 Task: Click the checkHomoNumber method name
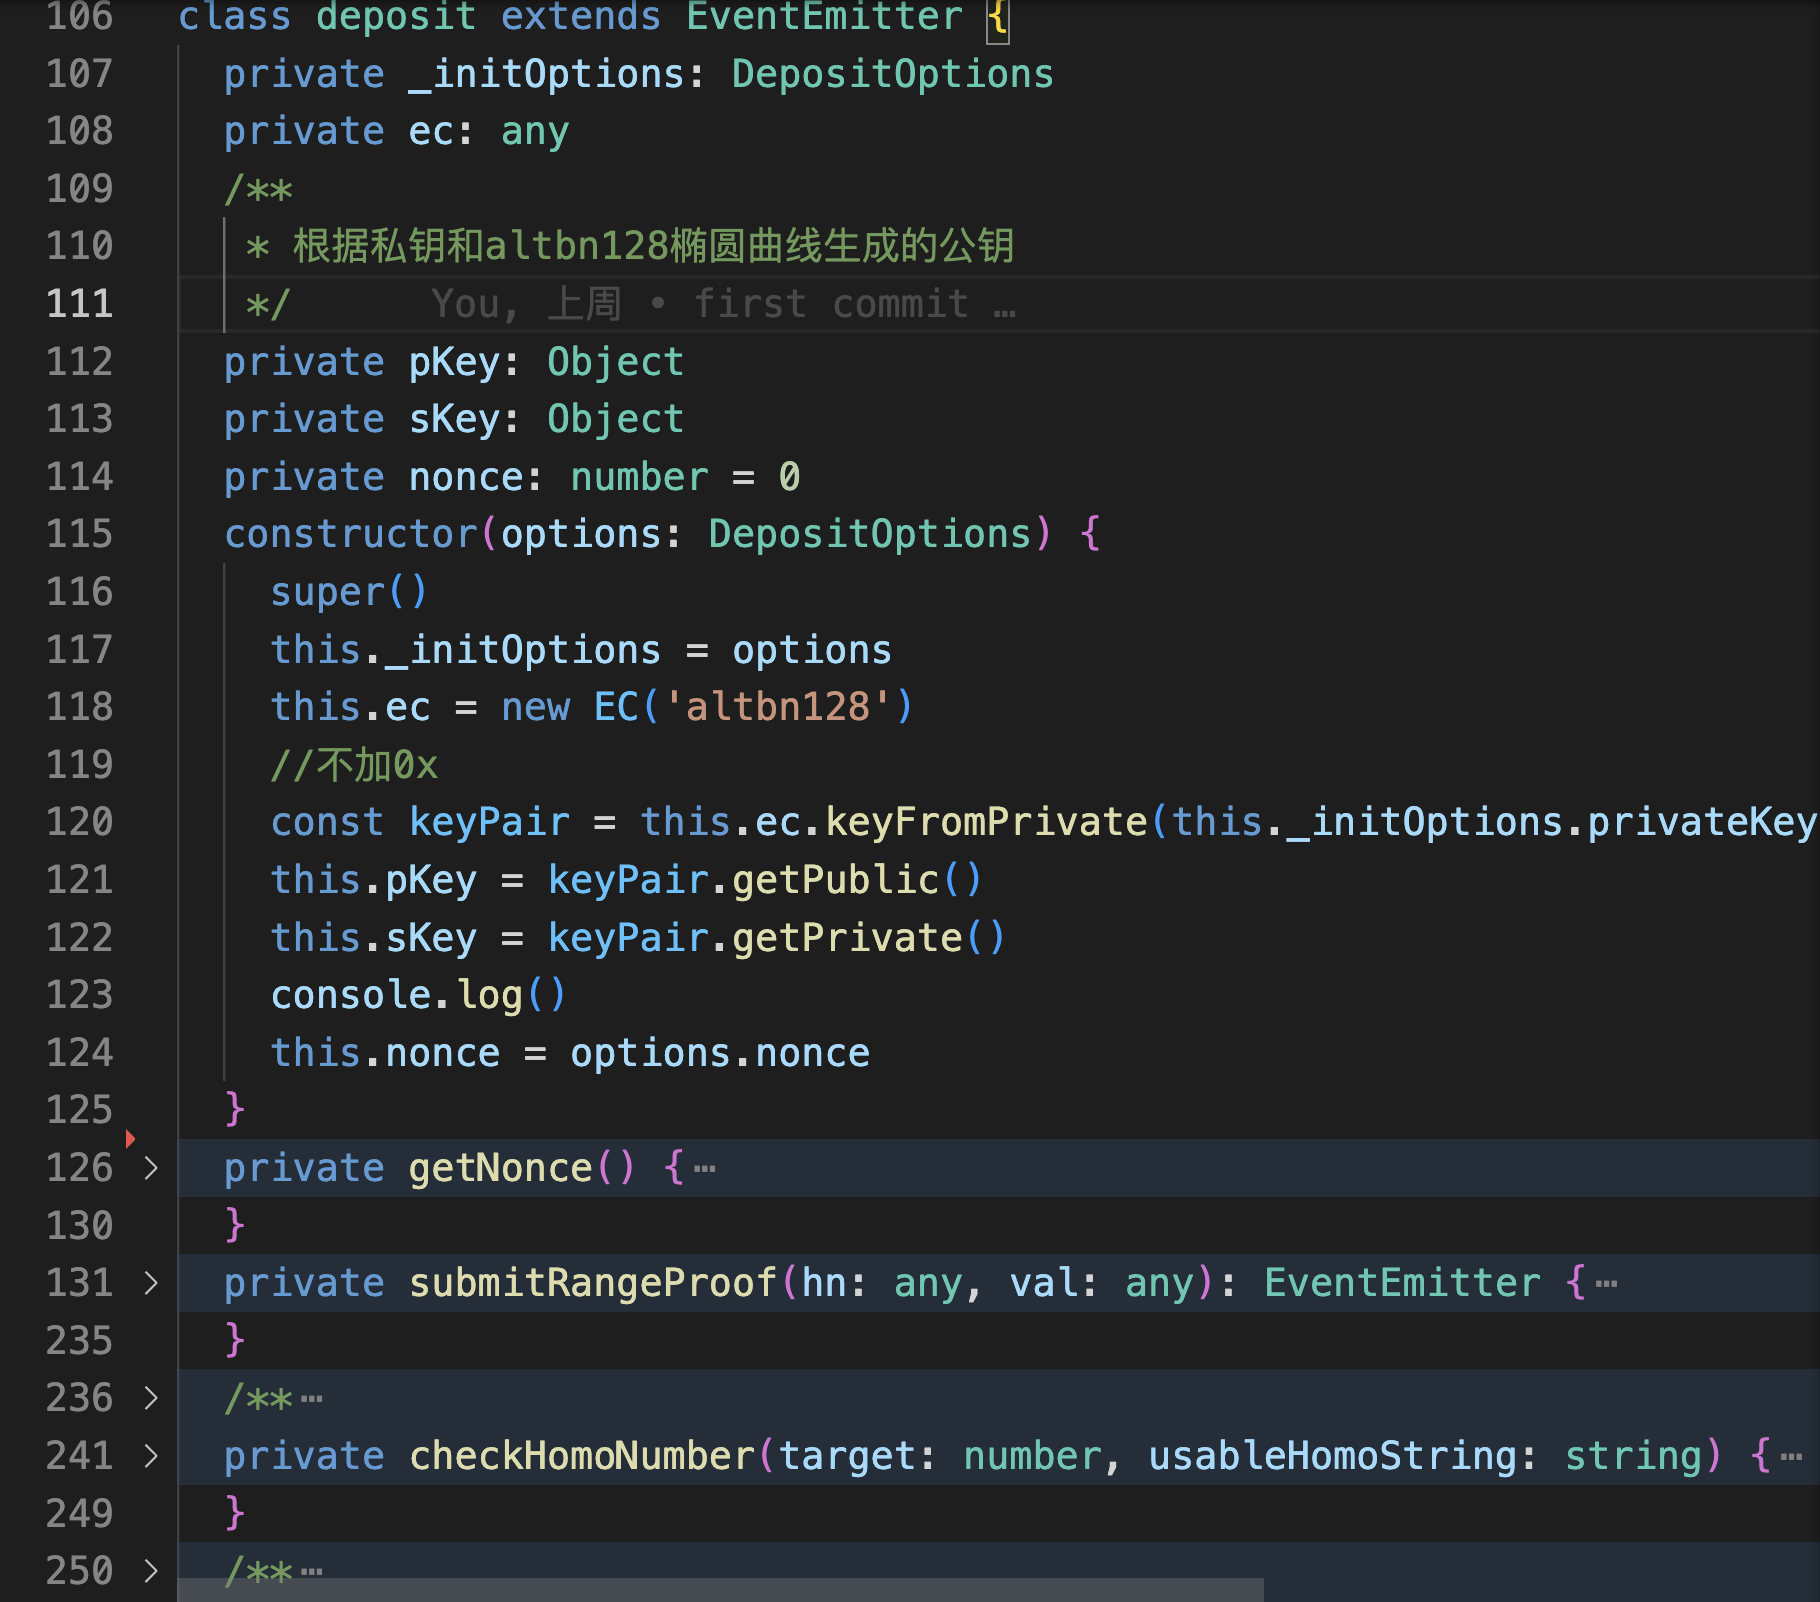[x=581, y=1456]
